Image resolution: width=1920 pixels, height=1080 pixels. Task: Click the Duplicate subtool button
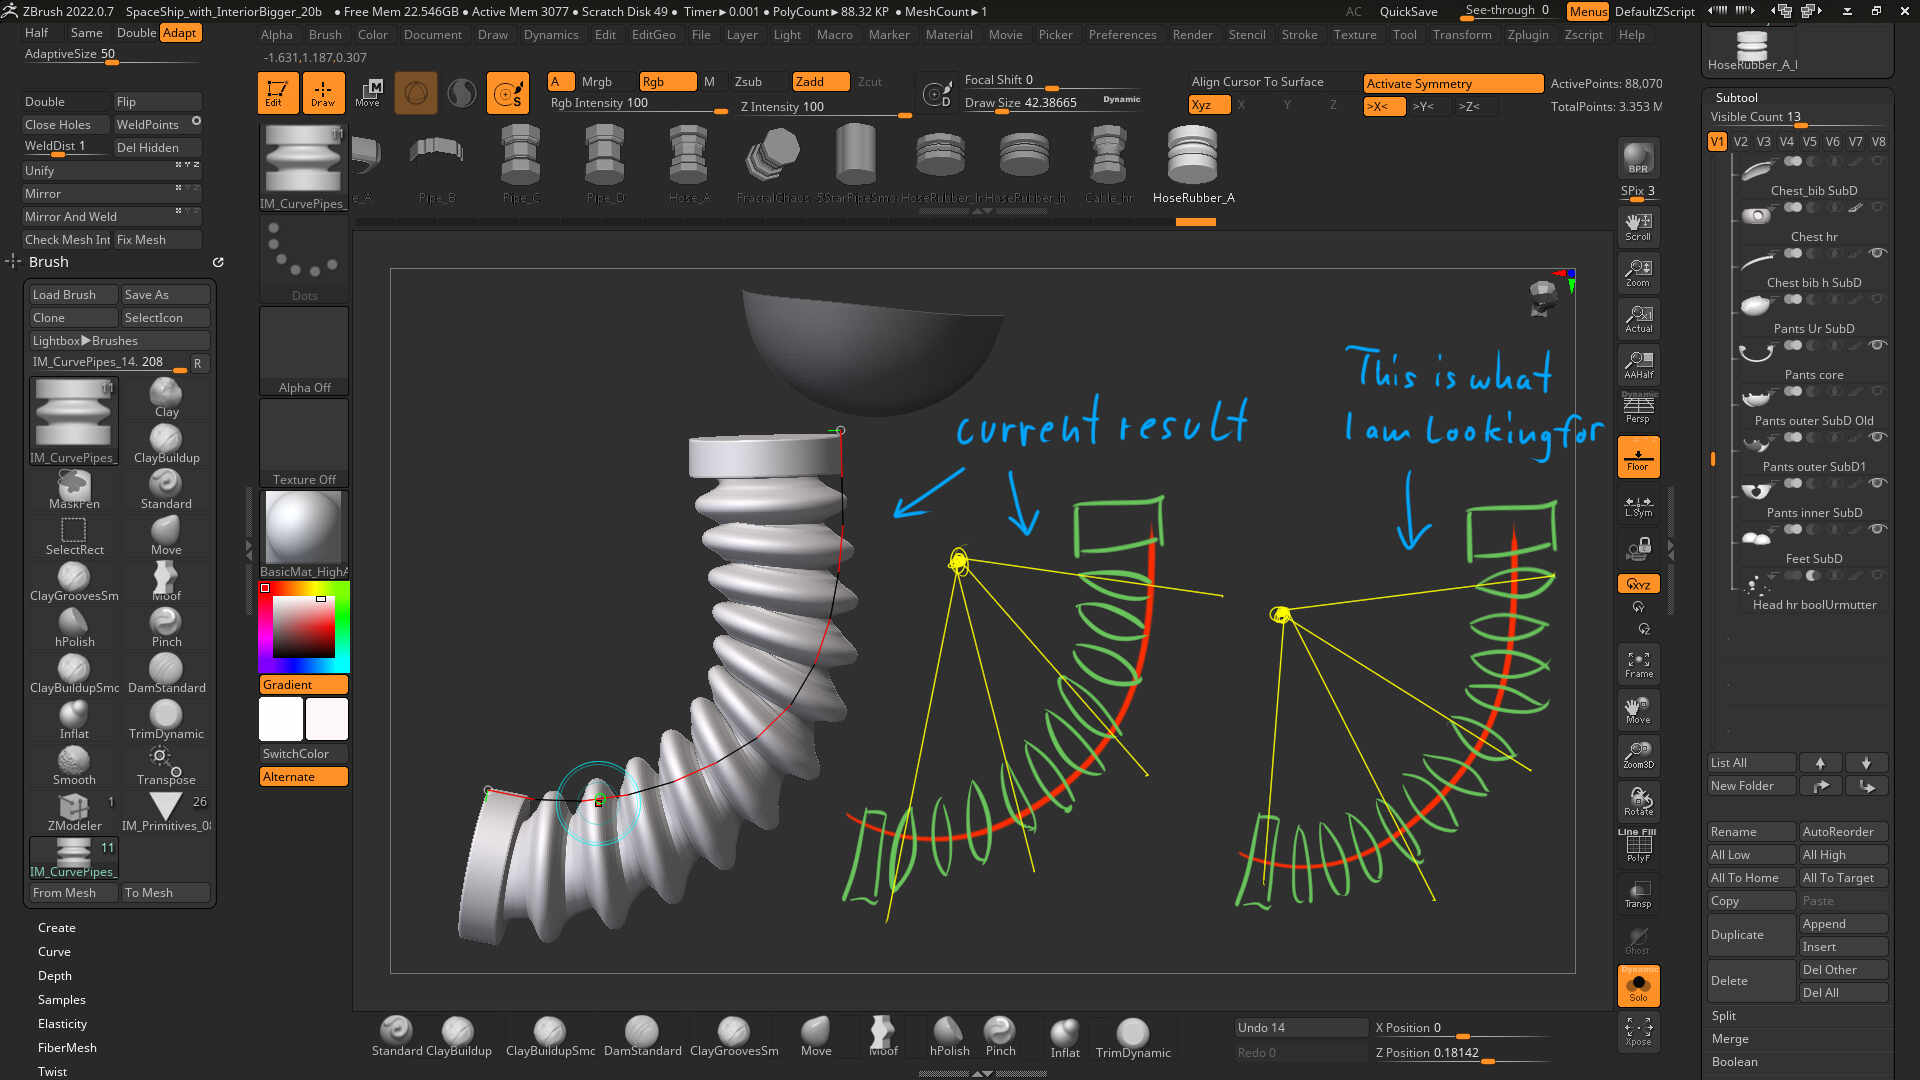coord(1750,935)
